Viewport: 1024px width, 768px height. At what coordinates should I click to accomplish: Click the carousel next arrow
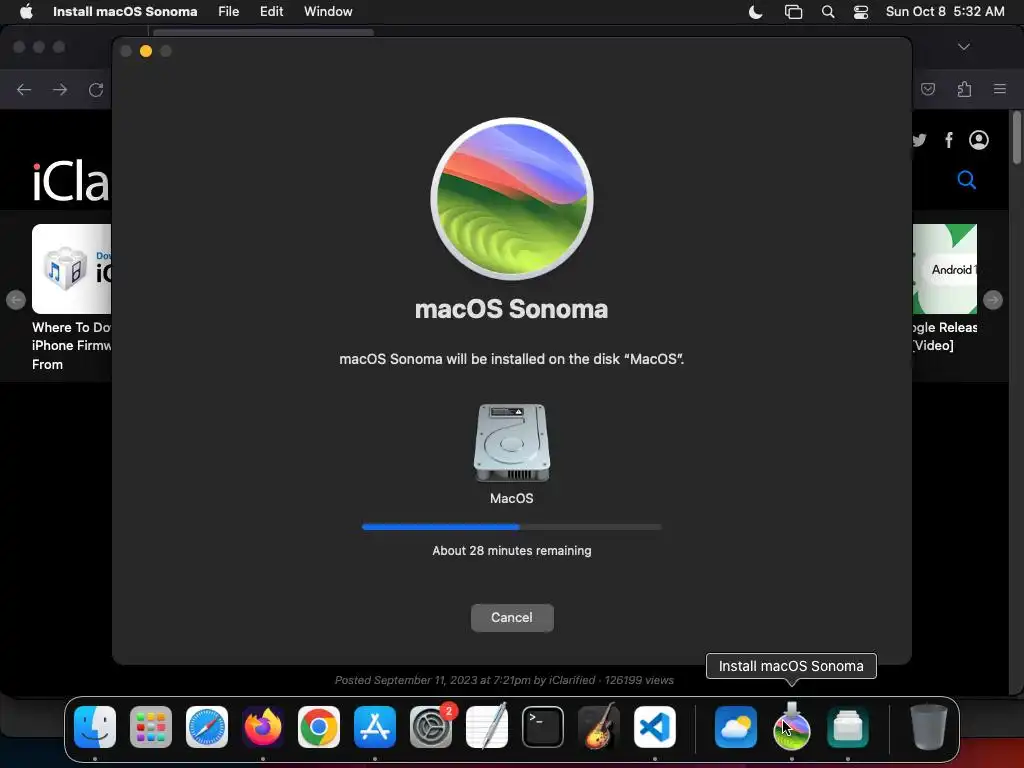coord(993,300)
